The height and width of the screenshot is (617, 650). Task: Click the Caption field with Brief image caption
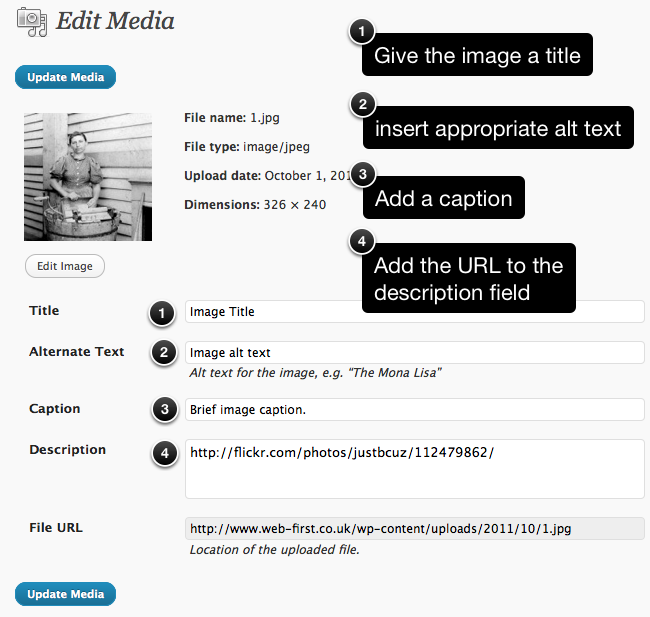click(415, 409)
